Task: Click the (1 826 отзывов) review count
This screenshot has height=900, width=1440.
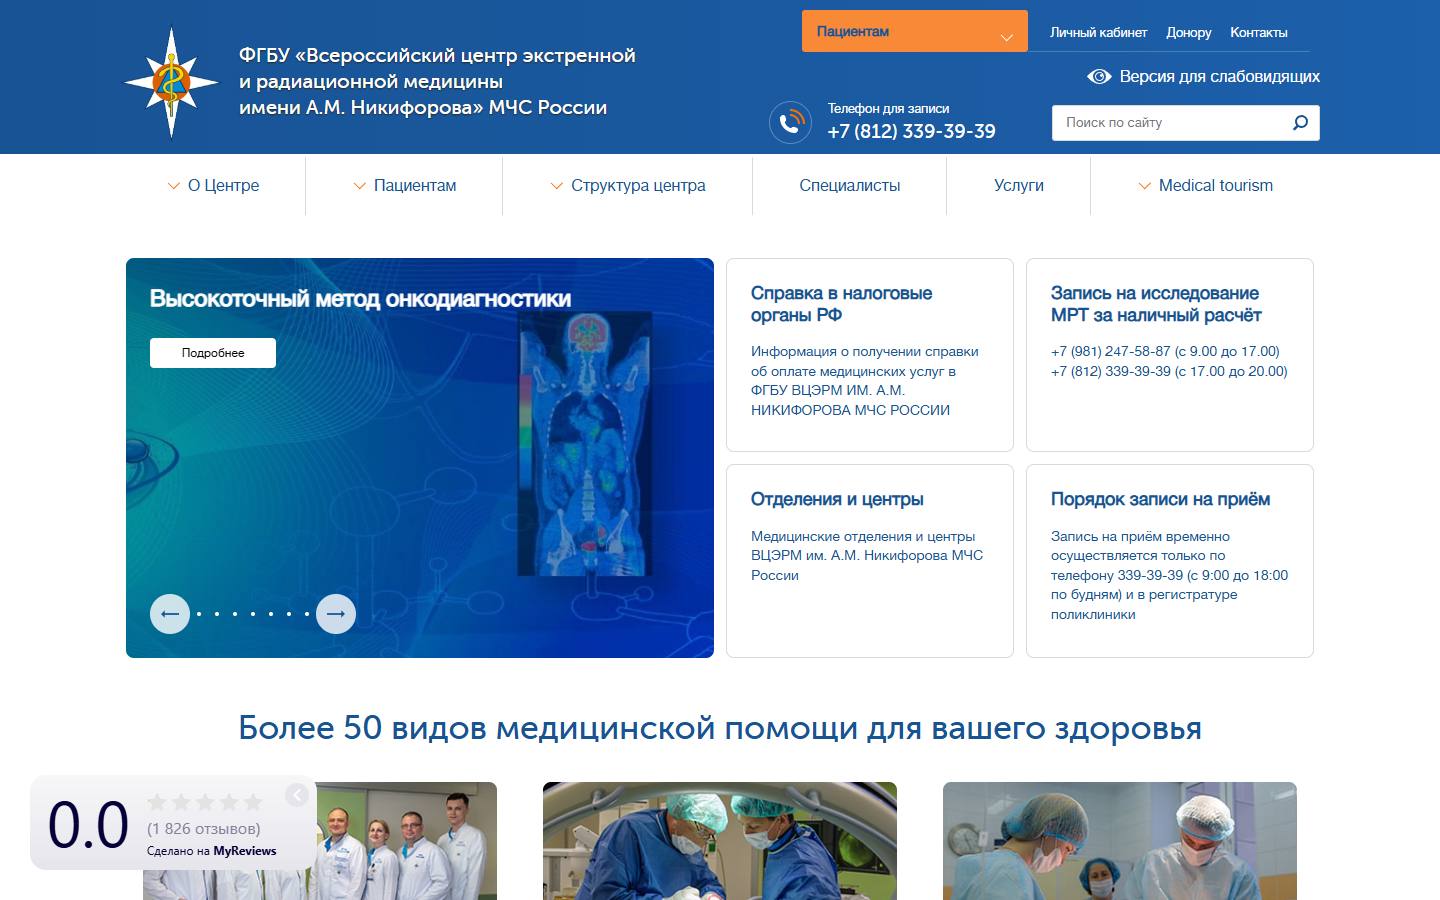Action: 204,828
